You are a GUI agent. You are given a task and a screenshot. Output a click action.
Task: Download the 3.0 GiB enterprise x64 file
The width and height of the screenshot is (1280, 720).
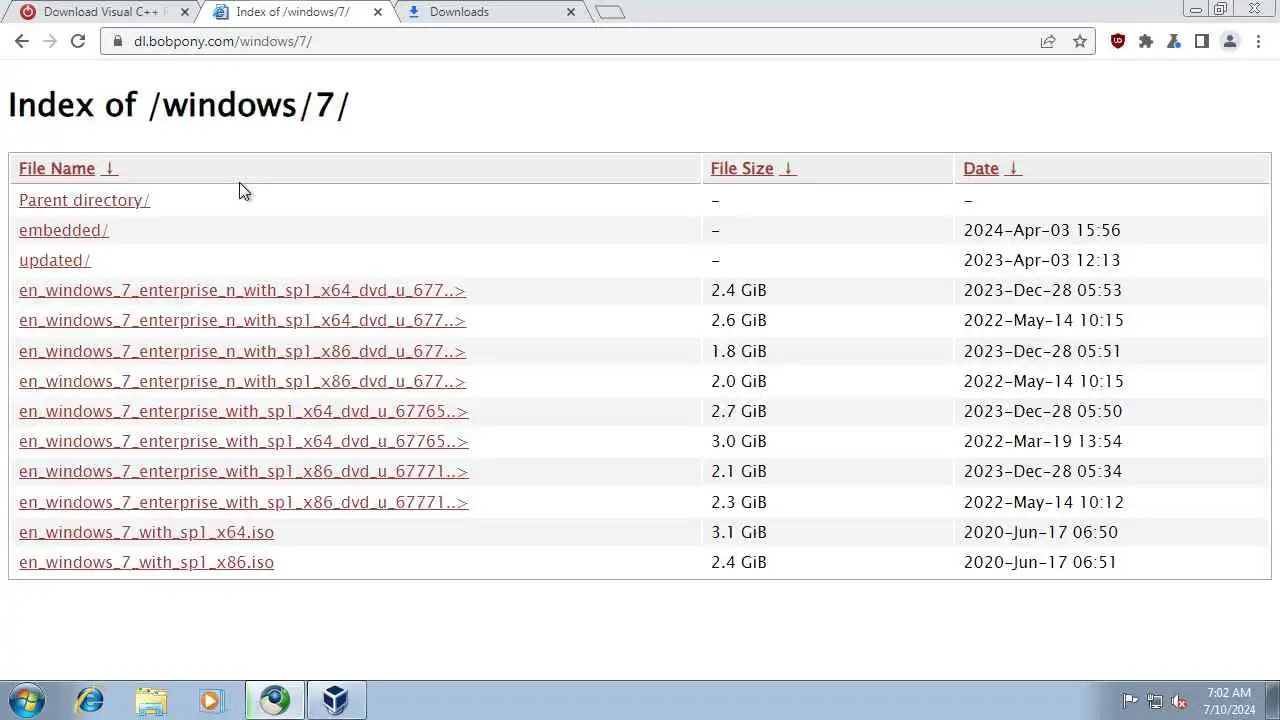pos(243,441)
